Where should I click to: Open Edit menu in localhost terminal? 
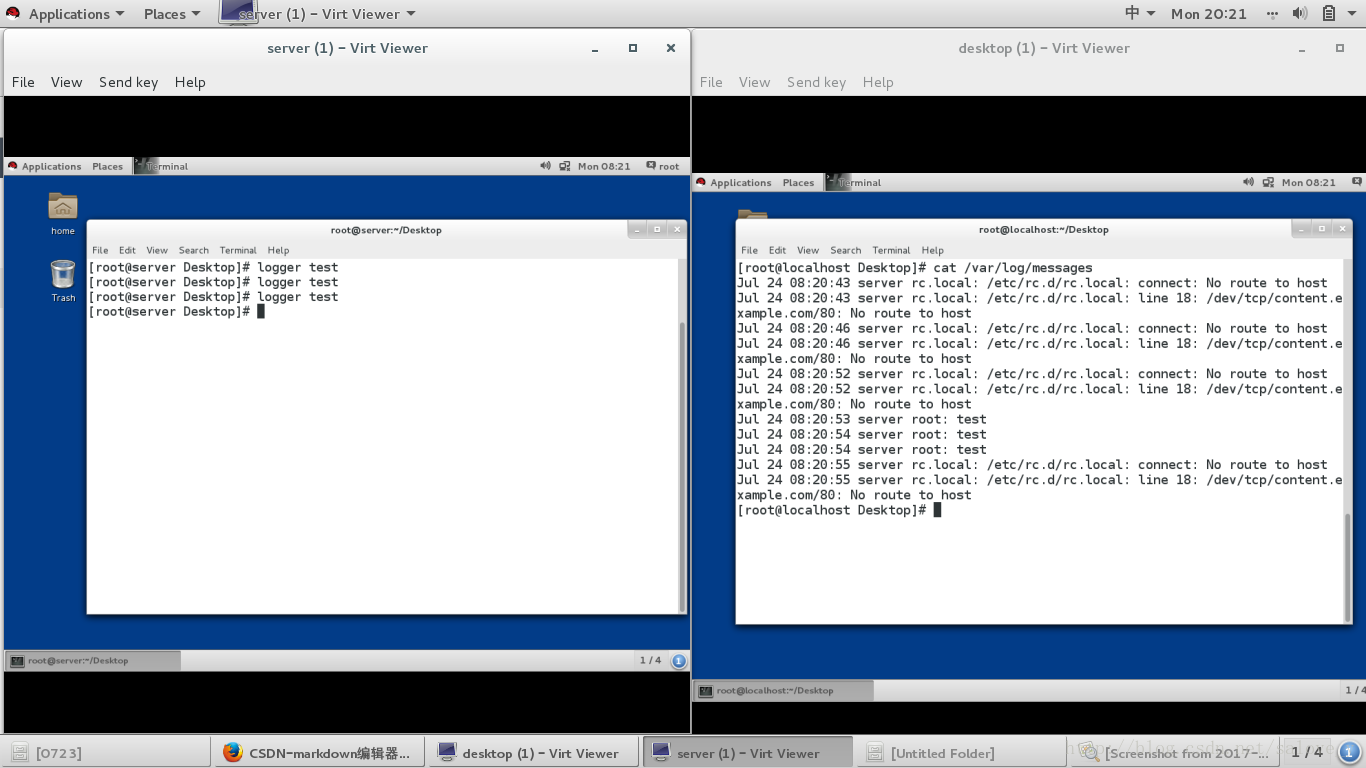click(777, 250)
